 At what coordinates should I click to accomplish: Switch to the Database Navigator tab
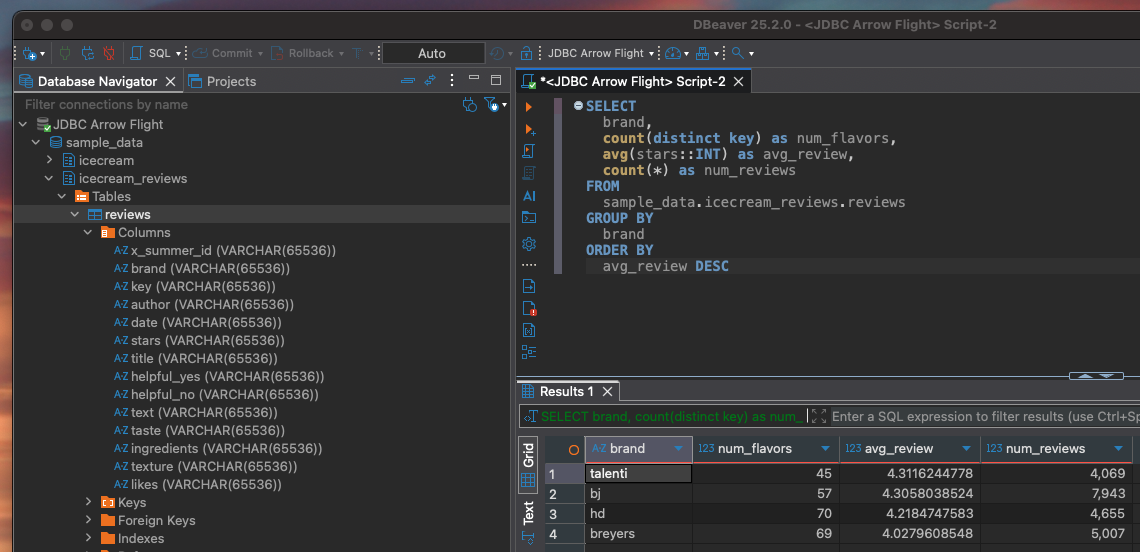click(97, 81)
